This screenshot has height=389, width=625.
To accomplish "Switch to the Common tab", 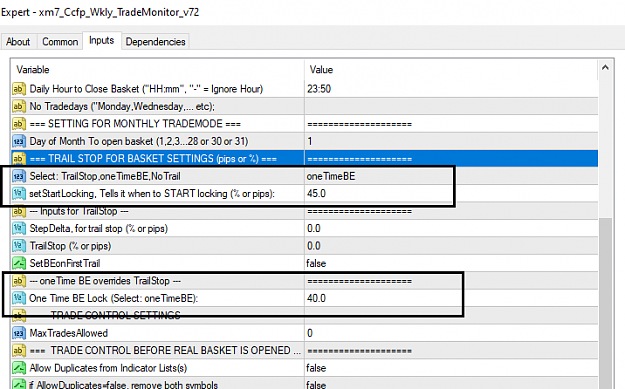I will point(60,42).
